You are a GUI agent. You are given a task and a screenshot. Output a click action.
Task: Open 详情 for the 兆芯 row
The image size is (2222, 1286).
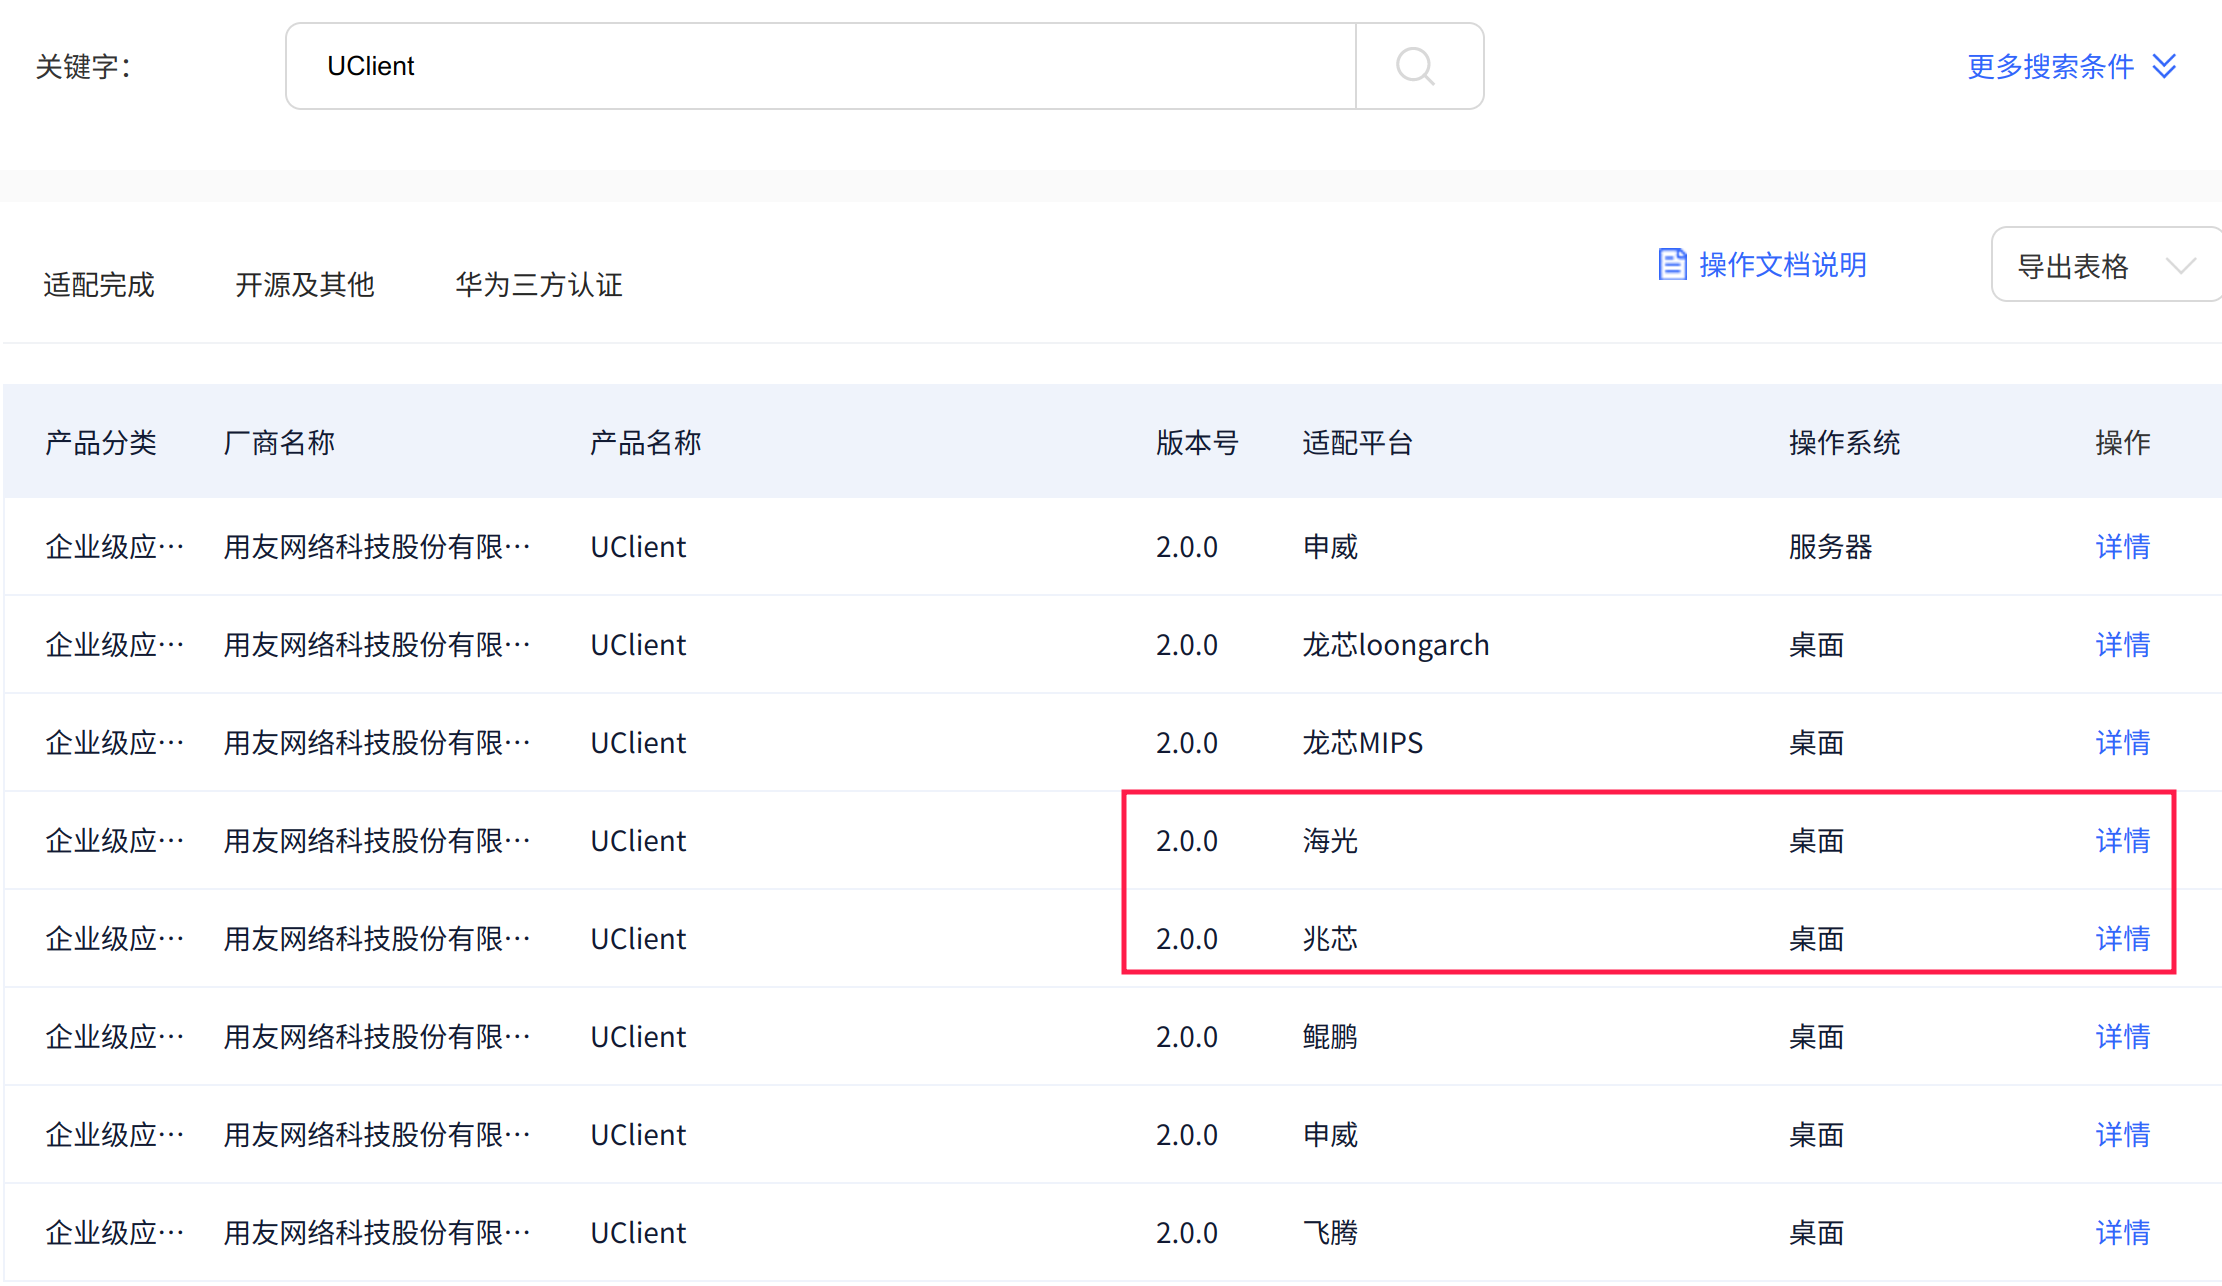pyautogui.click(x=2123, y=939)
